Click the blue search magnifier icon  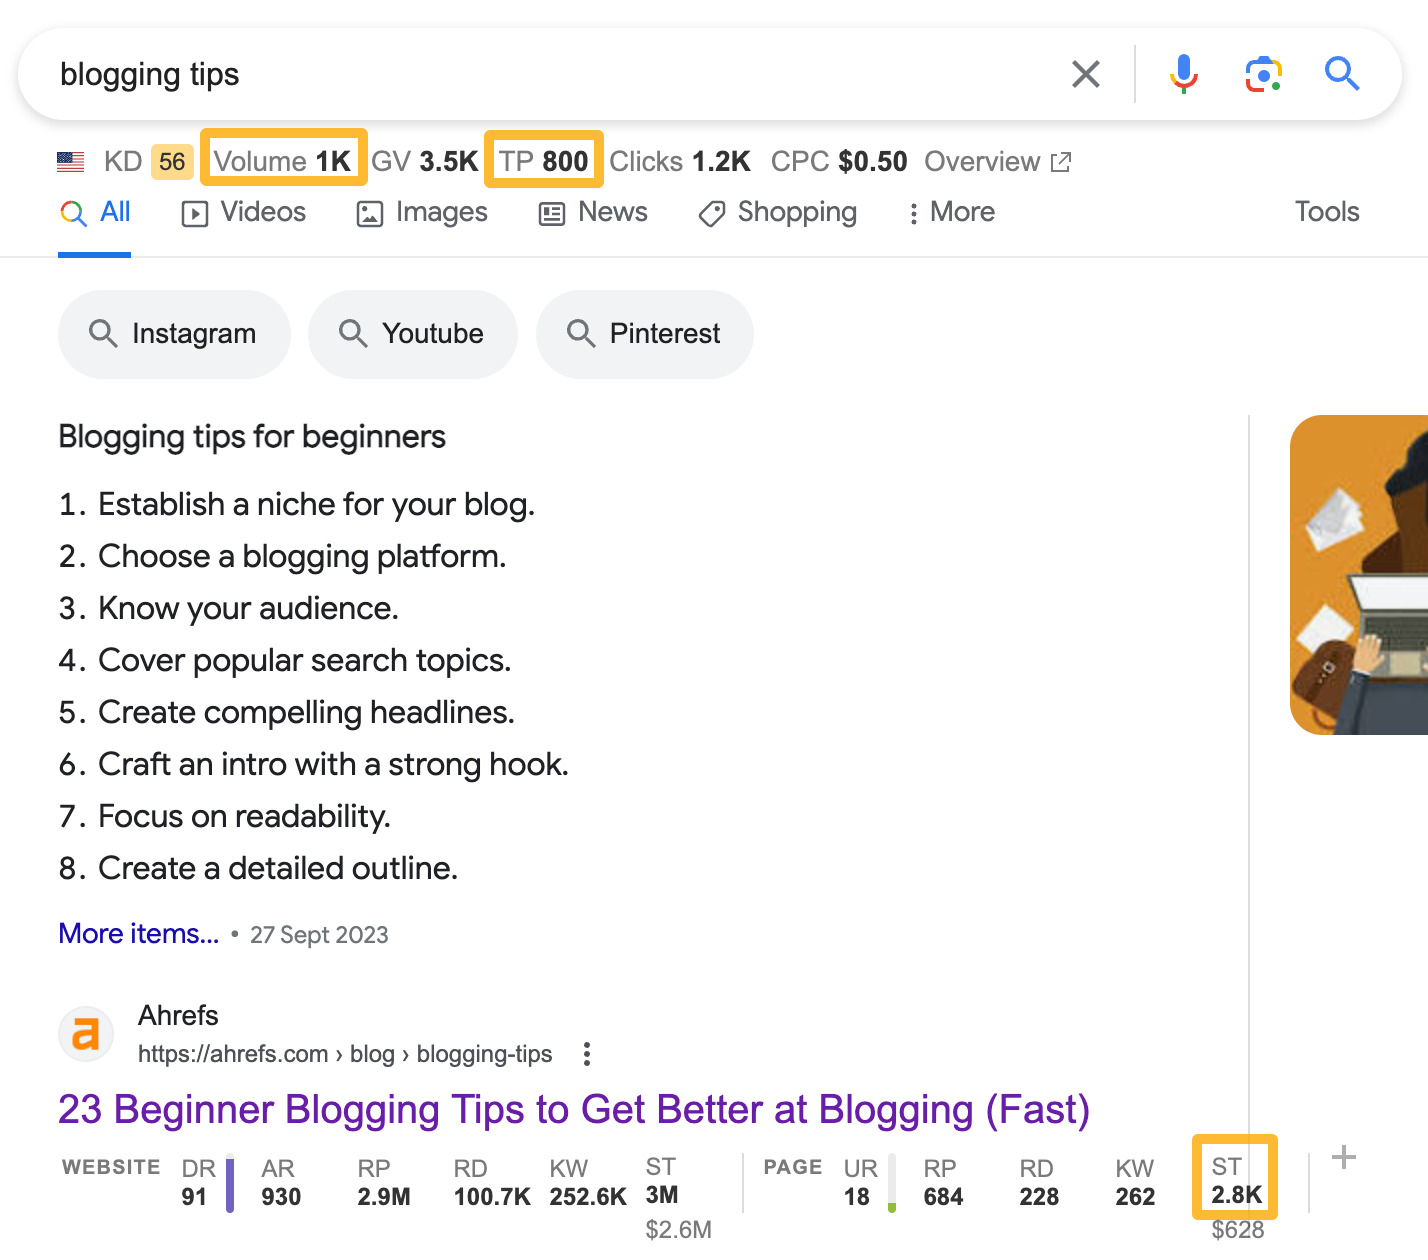pyautogui.click(x=1342, y=73)
